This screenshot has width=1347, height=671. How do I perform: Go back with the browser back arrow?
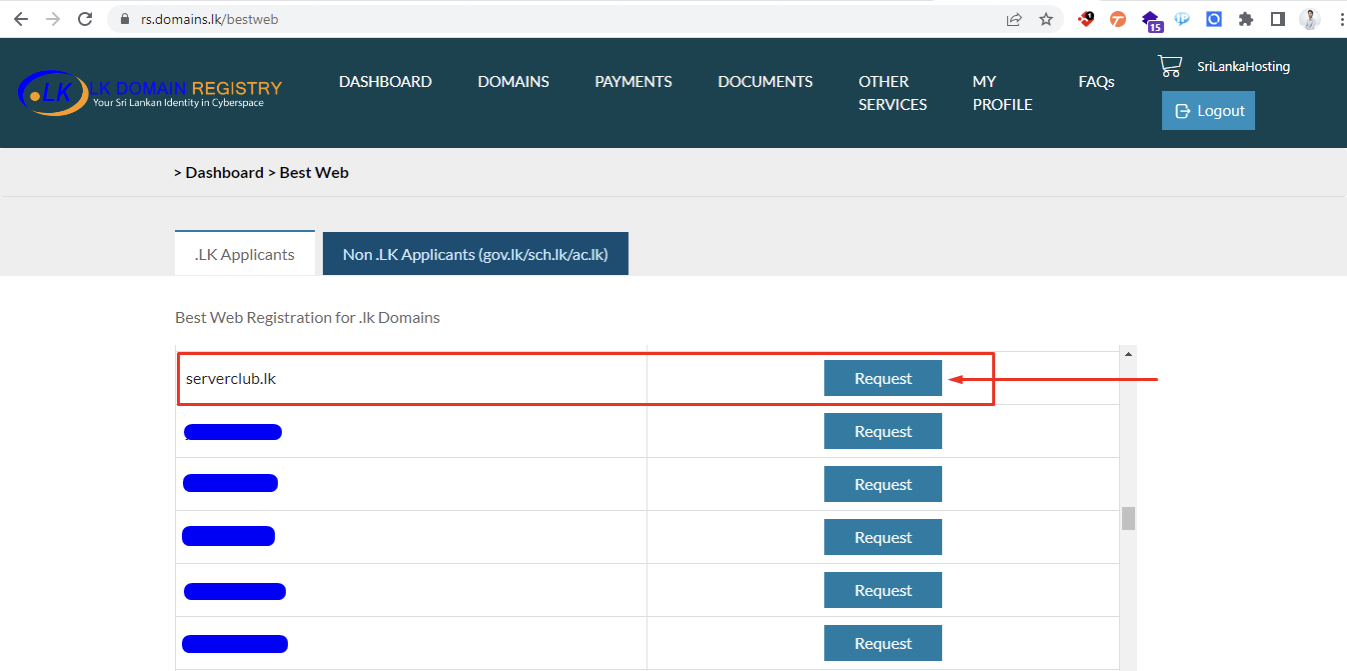(21, 19)
